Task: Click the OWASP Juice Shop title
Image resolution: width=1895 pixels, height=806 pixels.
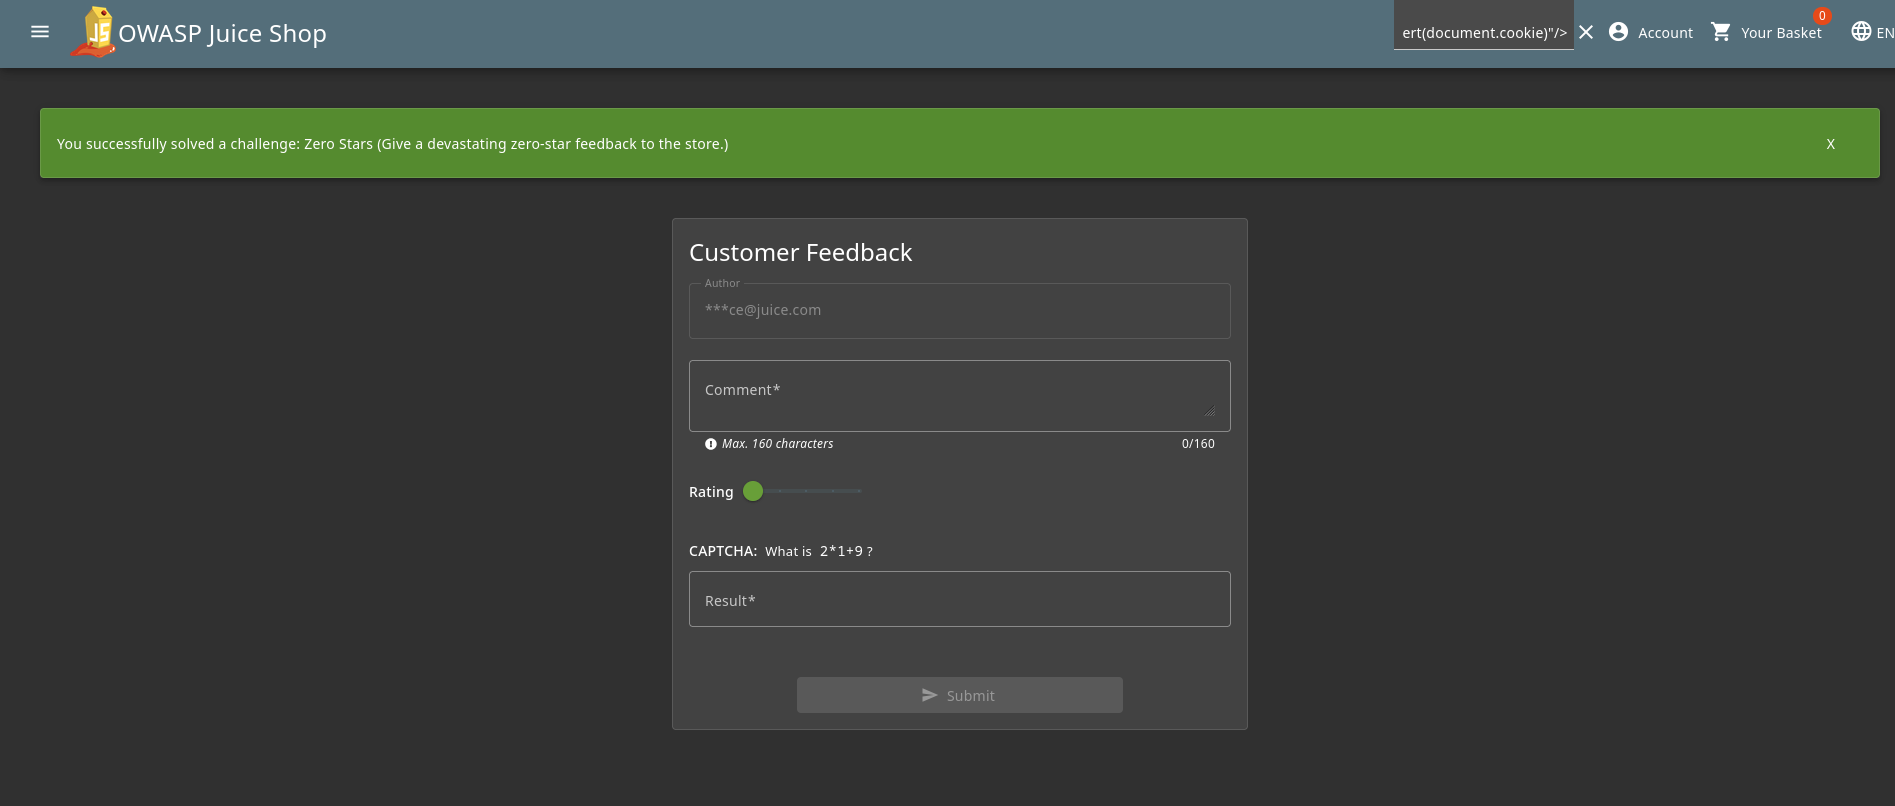Action: click(222, 33)
